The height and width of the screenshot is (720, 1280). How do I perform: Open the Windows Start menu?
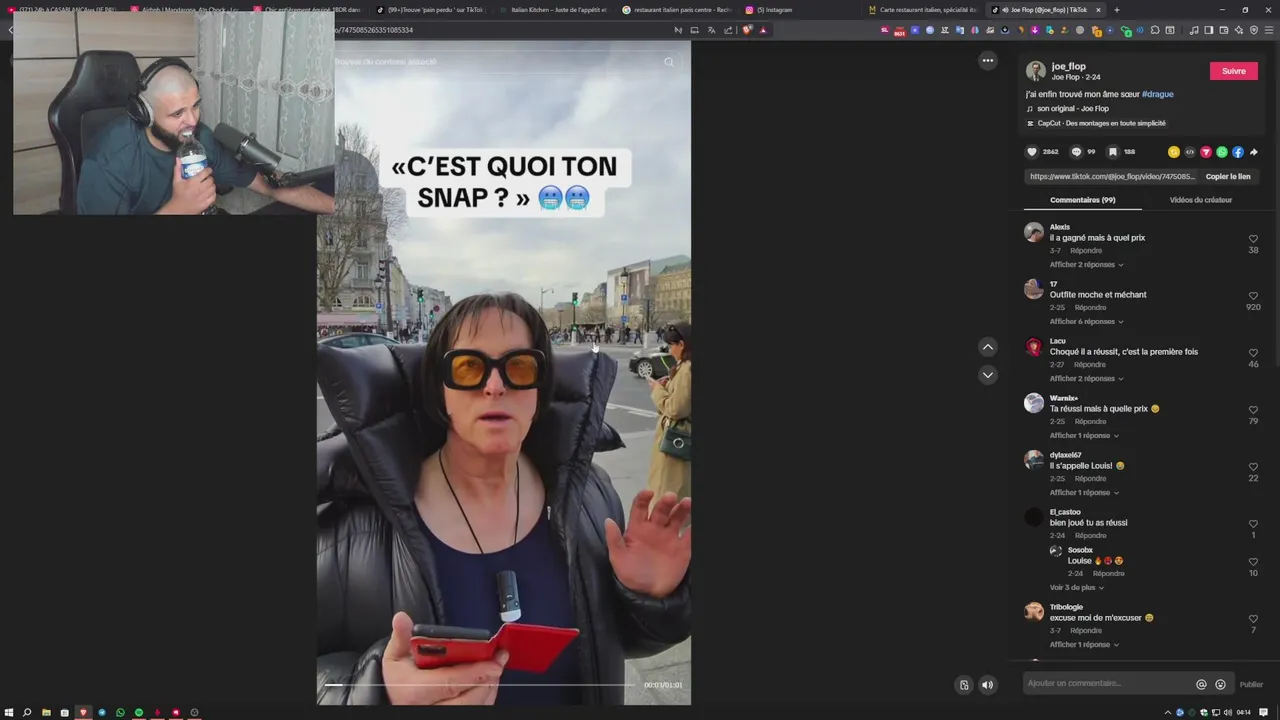[9, 712]
